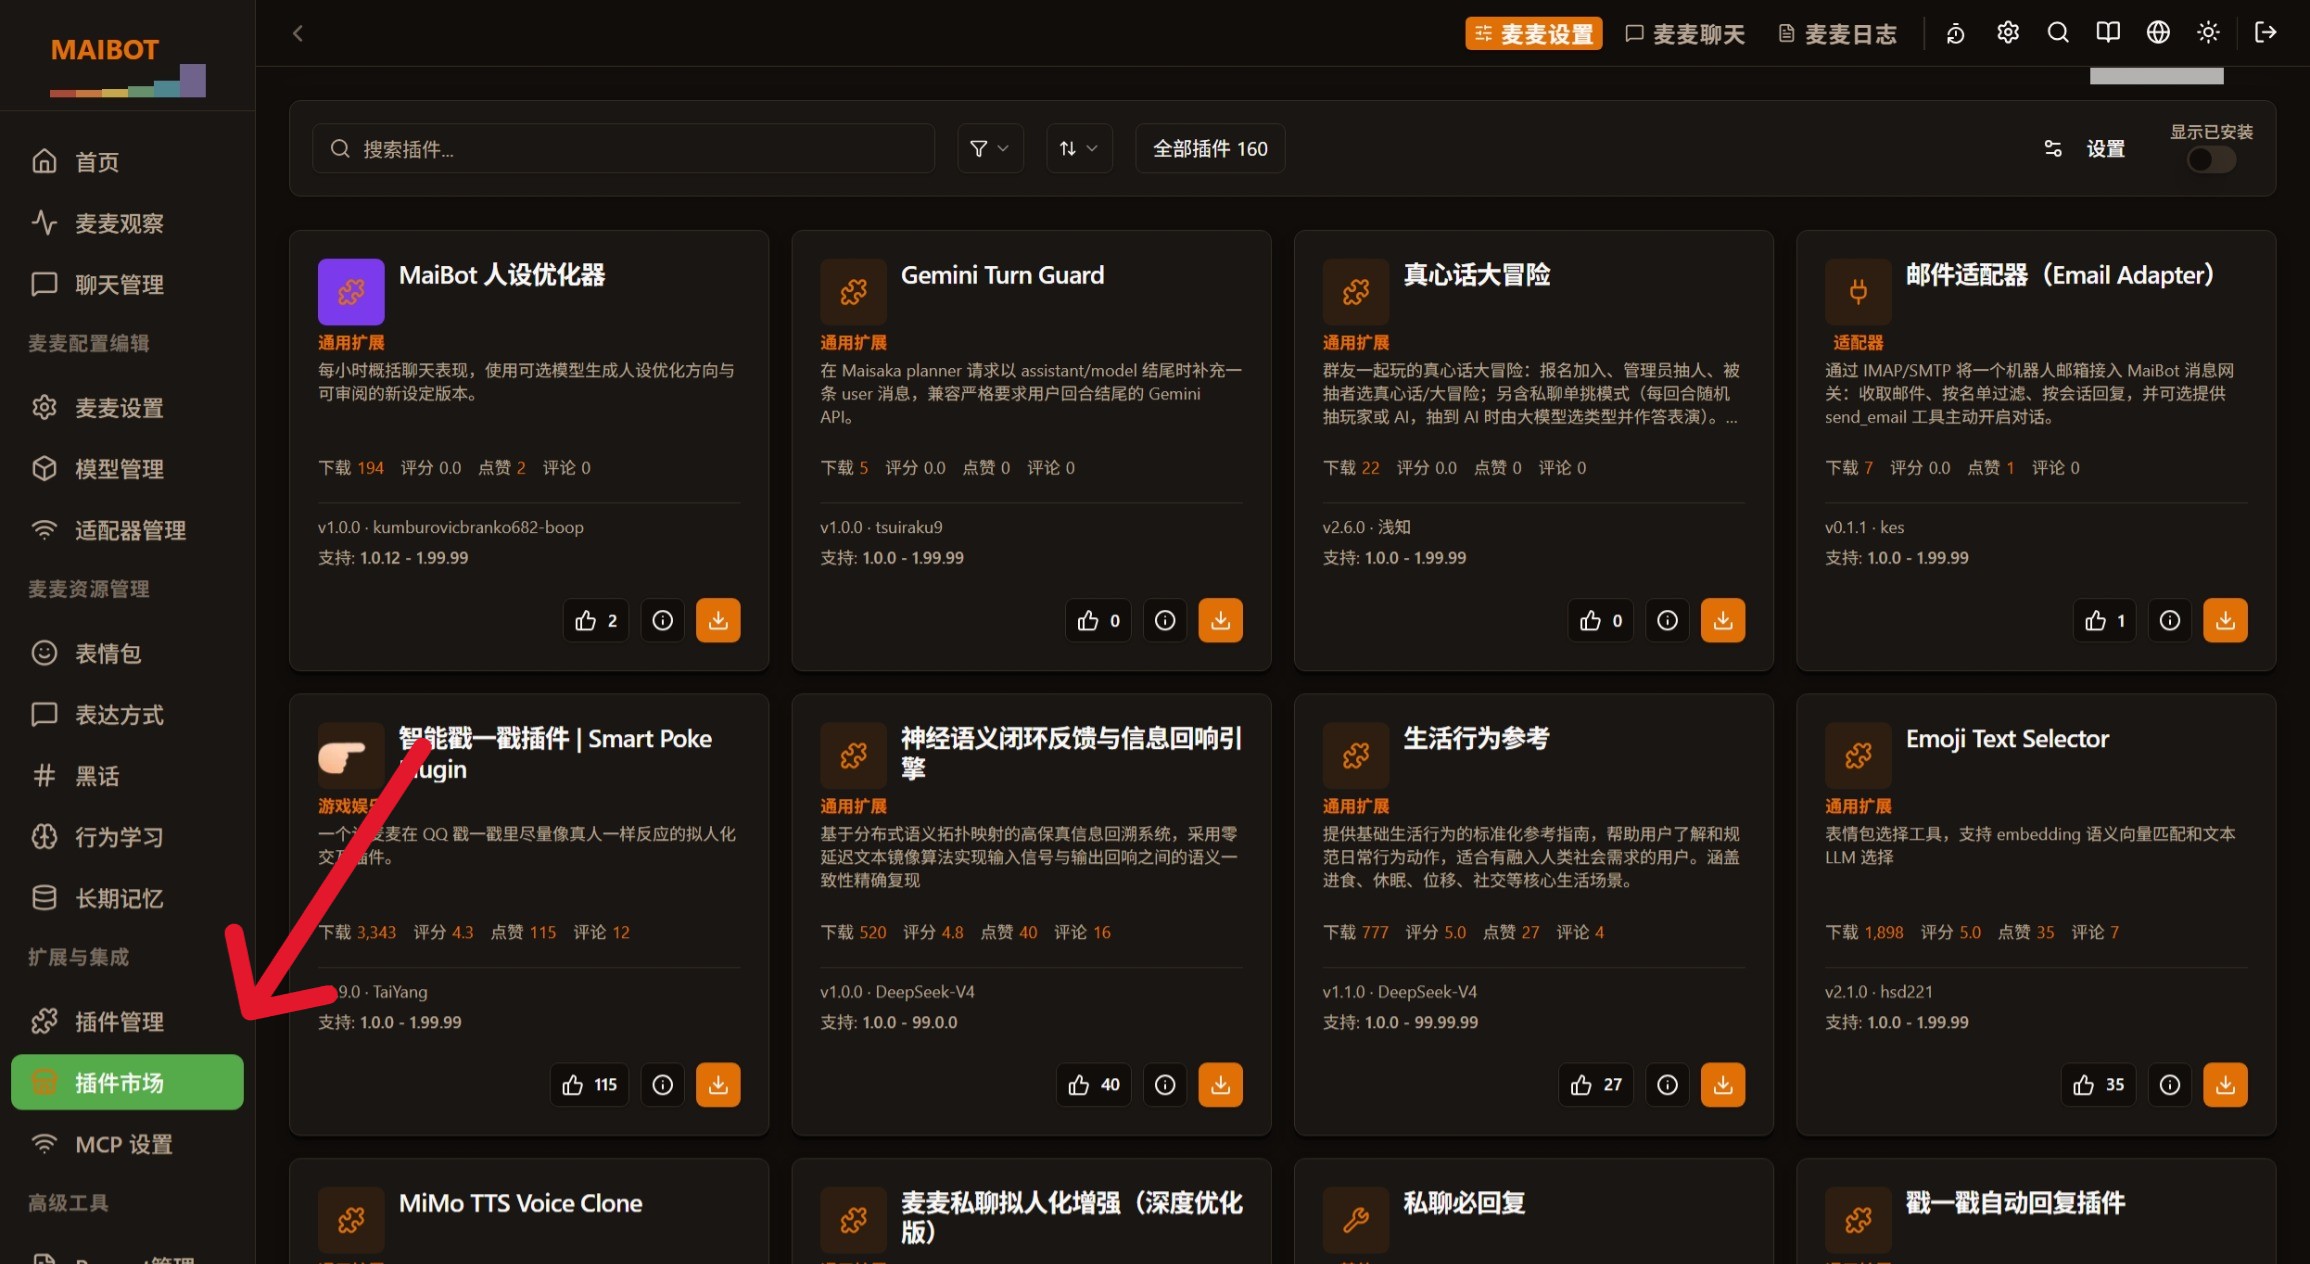Focus the 搜索插件 search field
Viewport: 2310px width, 1264px height.
pos(623,148)
